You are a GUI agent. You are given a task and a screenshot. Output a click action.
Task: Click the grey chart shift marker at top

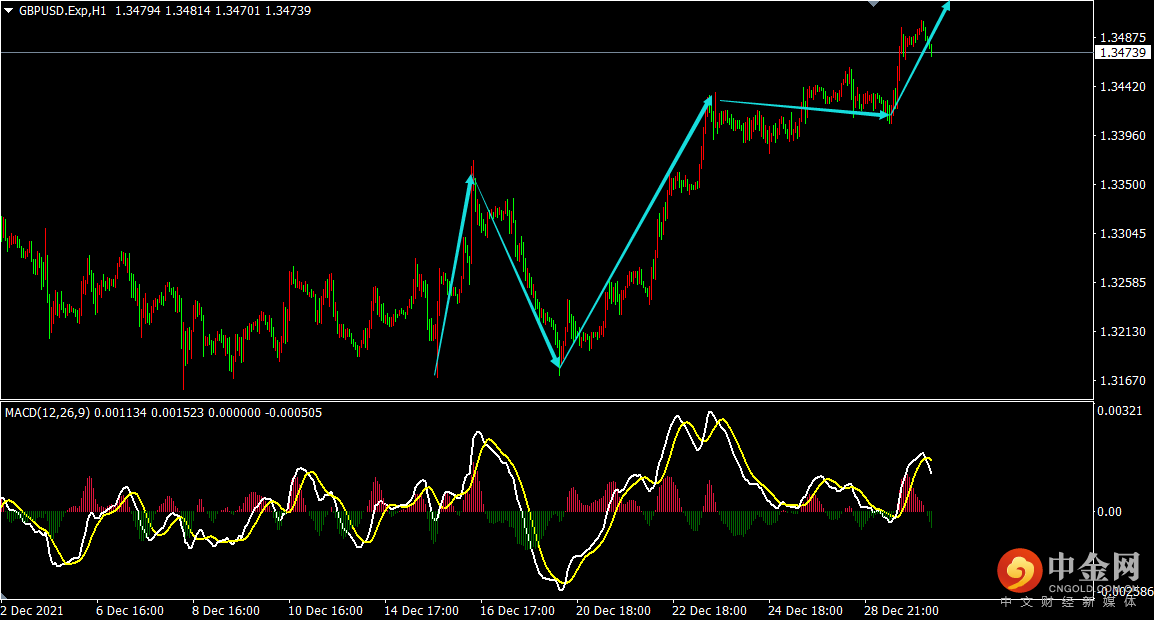click(x=874, y=4)
